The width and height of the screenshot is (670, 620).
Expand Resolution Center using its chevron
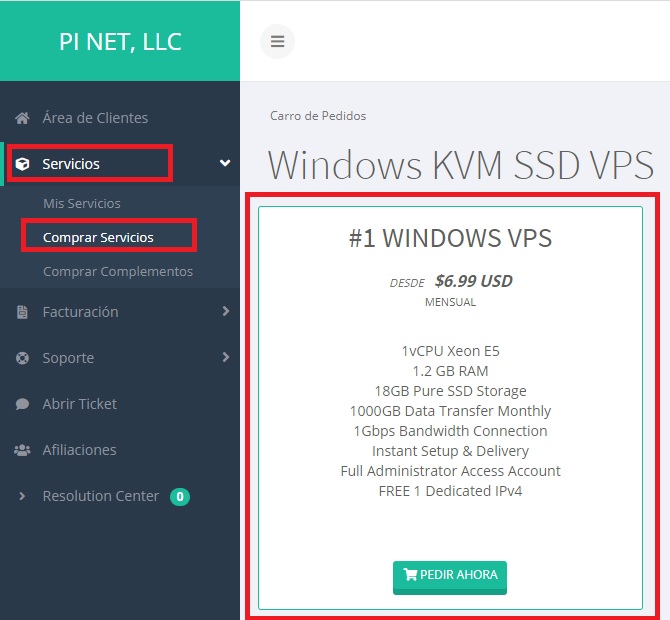coord(22,496)
